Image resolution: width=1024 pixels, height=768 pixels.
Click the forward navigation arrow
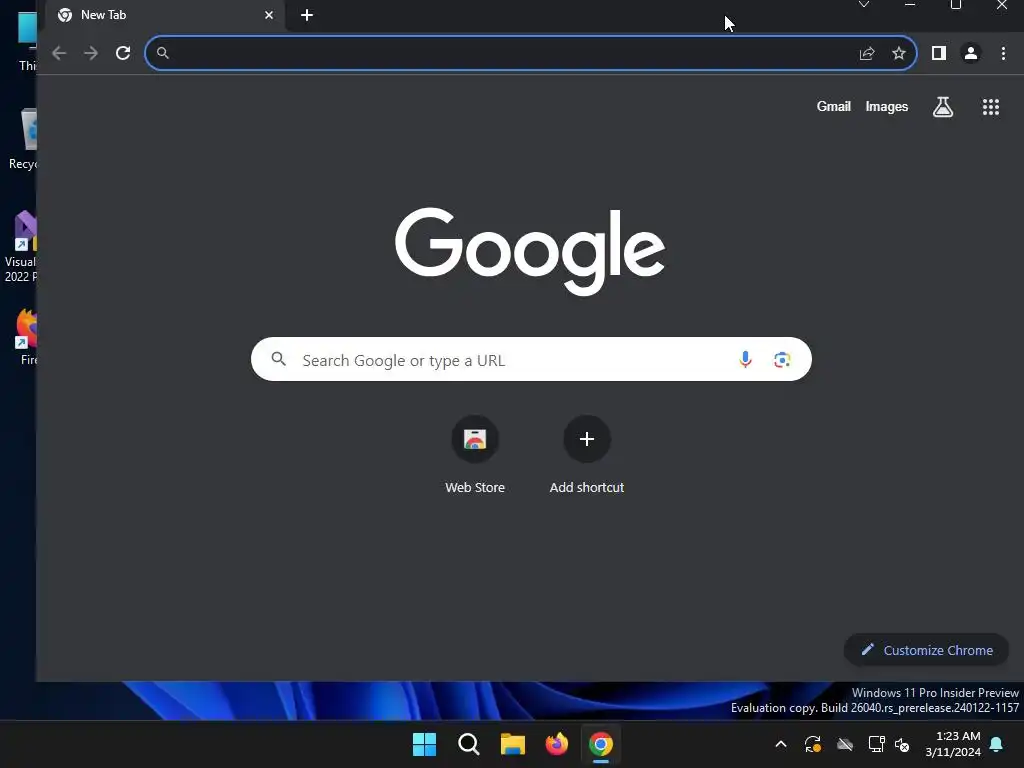coord(91,53)
